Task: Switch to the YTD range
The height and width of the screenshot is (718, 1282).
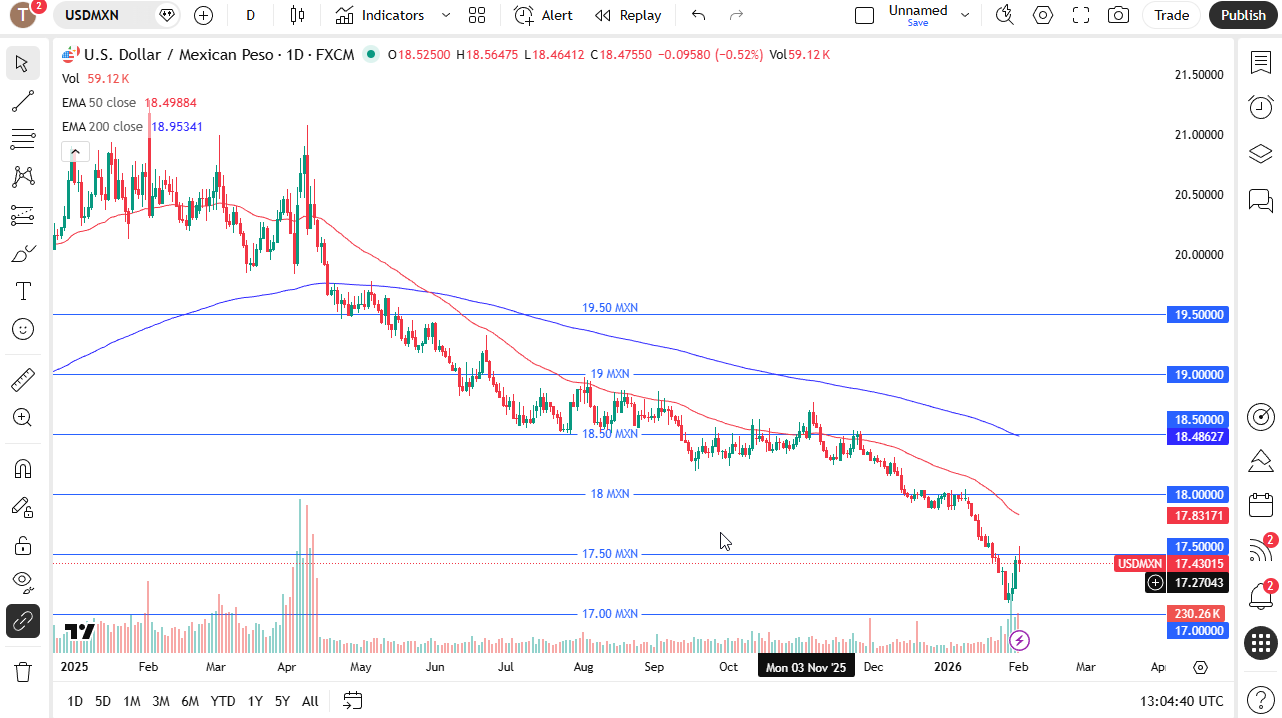Action: point(223,701)
